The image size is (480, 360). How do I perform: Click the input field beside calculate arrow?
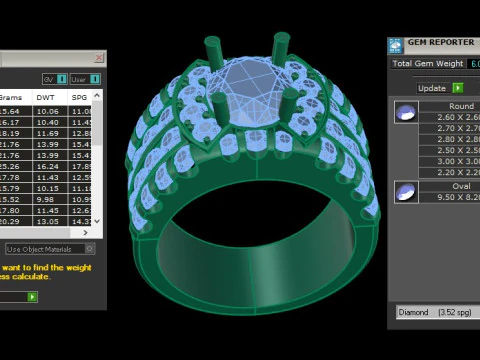coord(13,297)
